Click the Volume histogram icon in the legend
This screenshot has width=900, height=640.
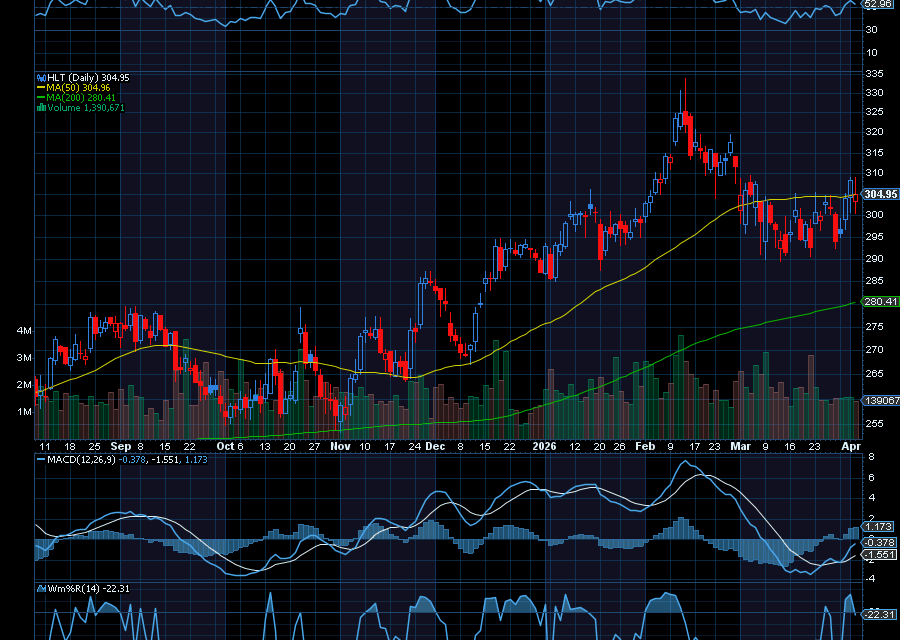coord(41,106)
